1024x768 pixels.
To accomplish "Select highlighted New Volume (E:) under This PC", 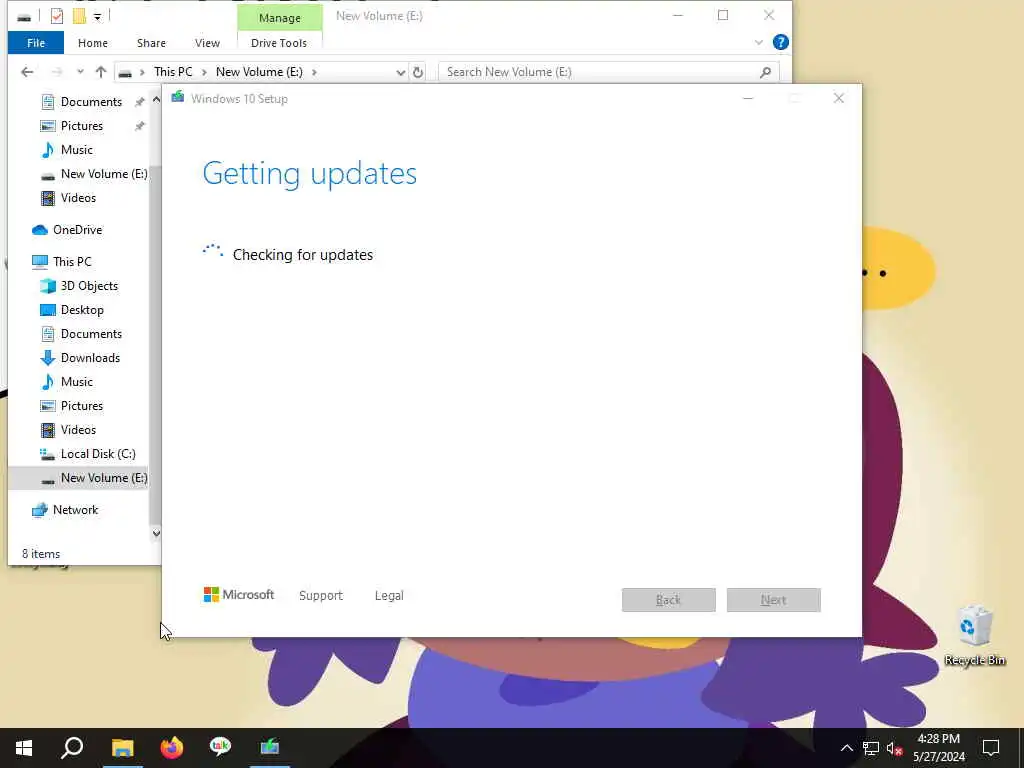I will click(x=104, y=478).
